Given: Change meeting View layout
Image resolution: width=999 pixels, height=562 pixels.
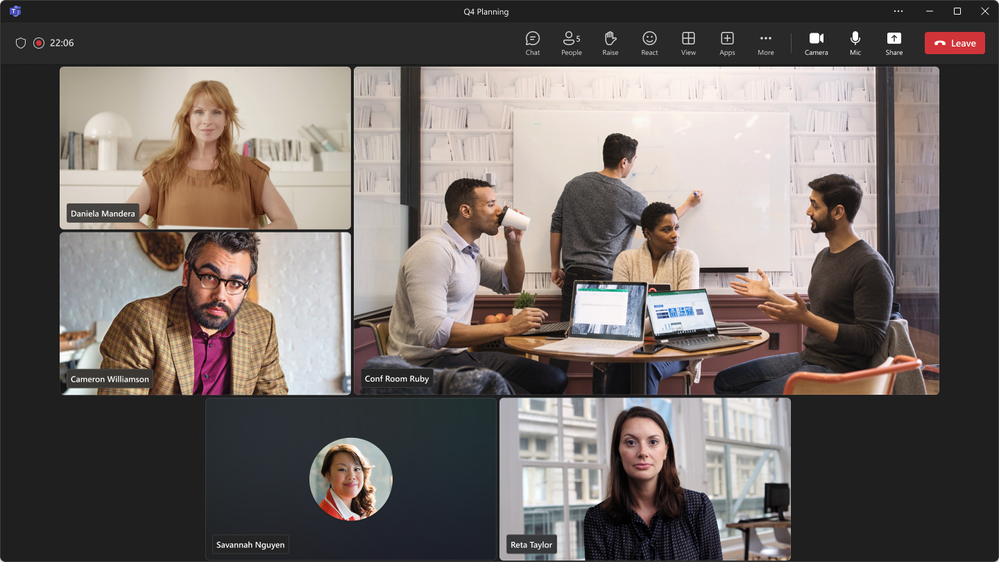Looking at the screenshot, I should pyautogui.click(x=688, y=42).
